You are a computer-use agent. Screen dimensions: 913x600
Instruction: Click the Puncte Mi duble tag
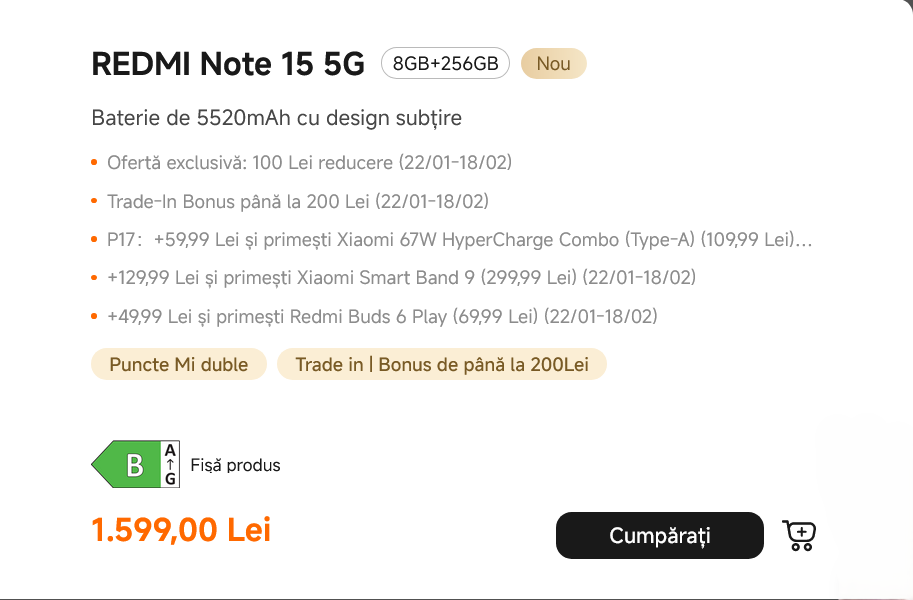coord(179,365)
